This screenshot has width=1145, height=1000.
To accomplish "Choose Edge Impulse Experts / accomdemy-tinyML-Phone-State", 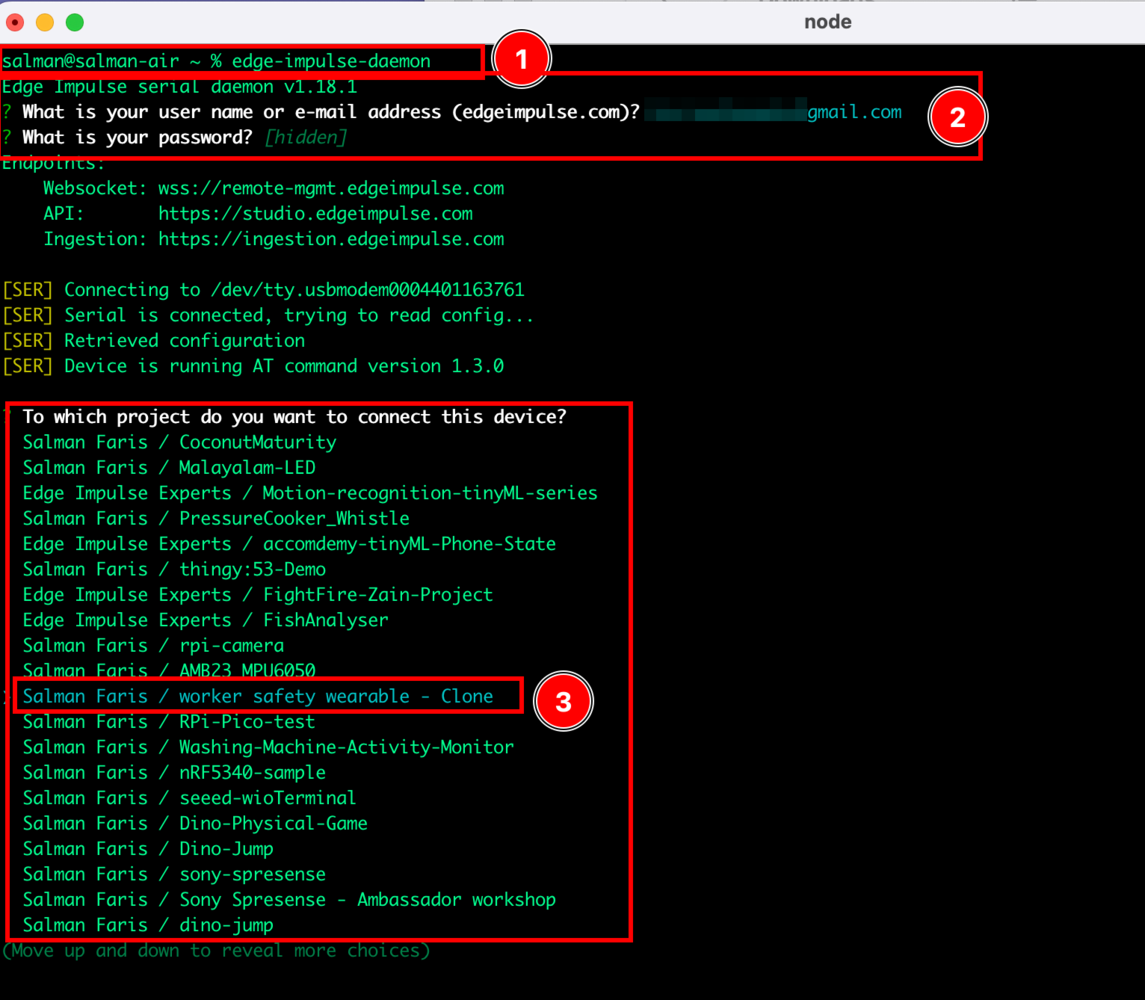I will tap(289, 544).
